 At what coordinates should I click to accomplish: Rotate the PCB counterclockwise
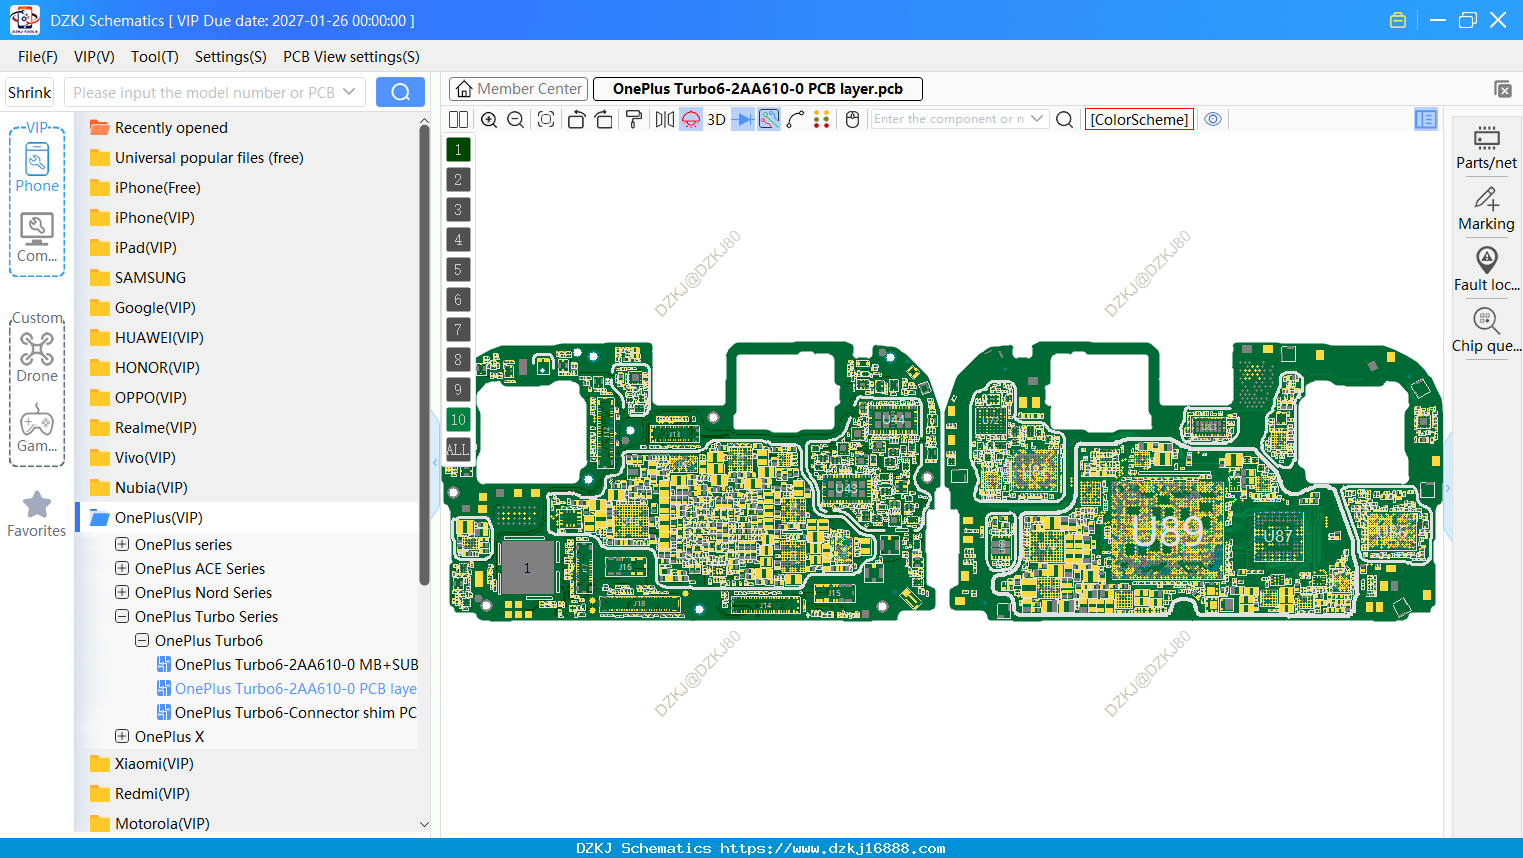[x=576, y=120]
